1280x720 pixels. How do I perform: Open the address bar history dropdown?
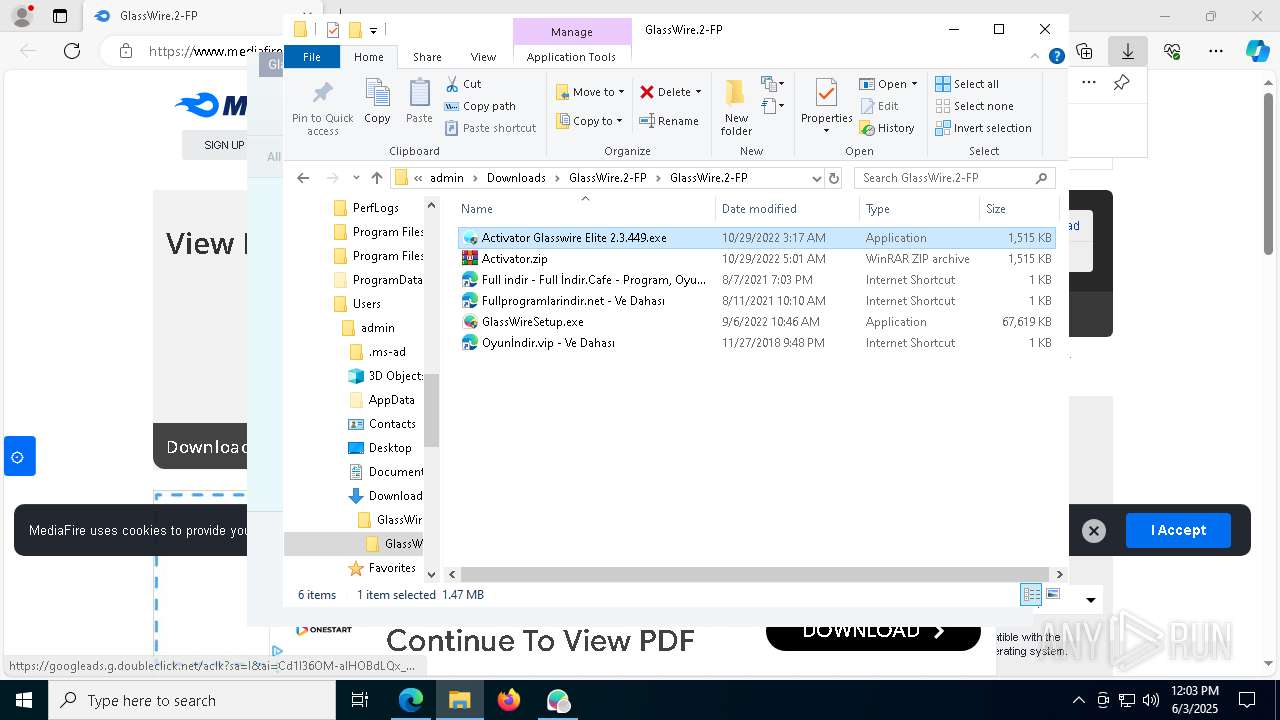click(817, 178)
